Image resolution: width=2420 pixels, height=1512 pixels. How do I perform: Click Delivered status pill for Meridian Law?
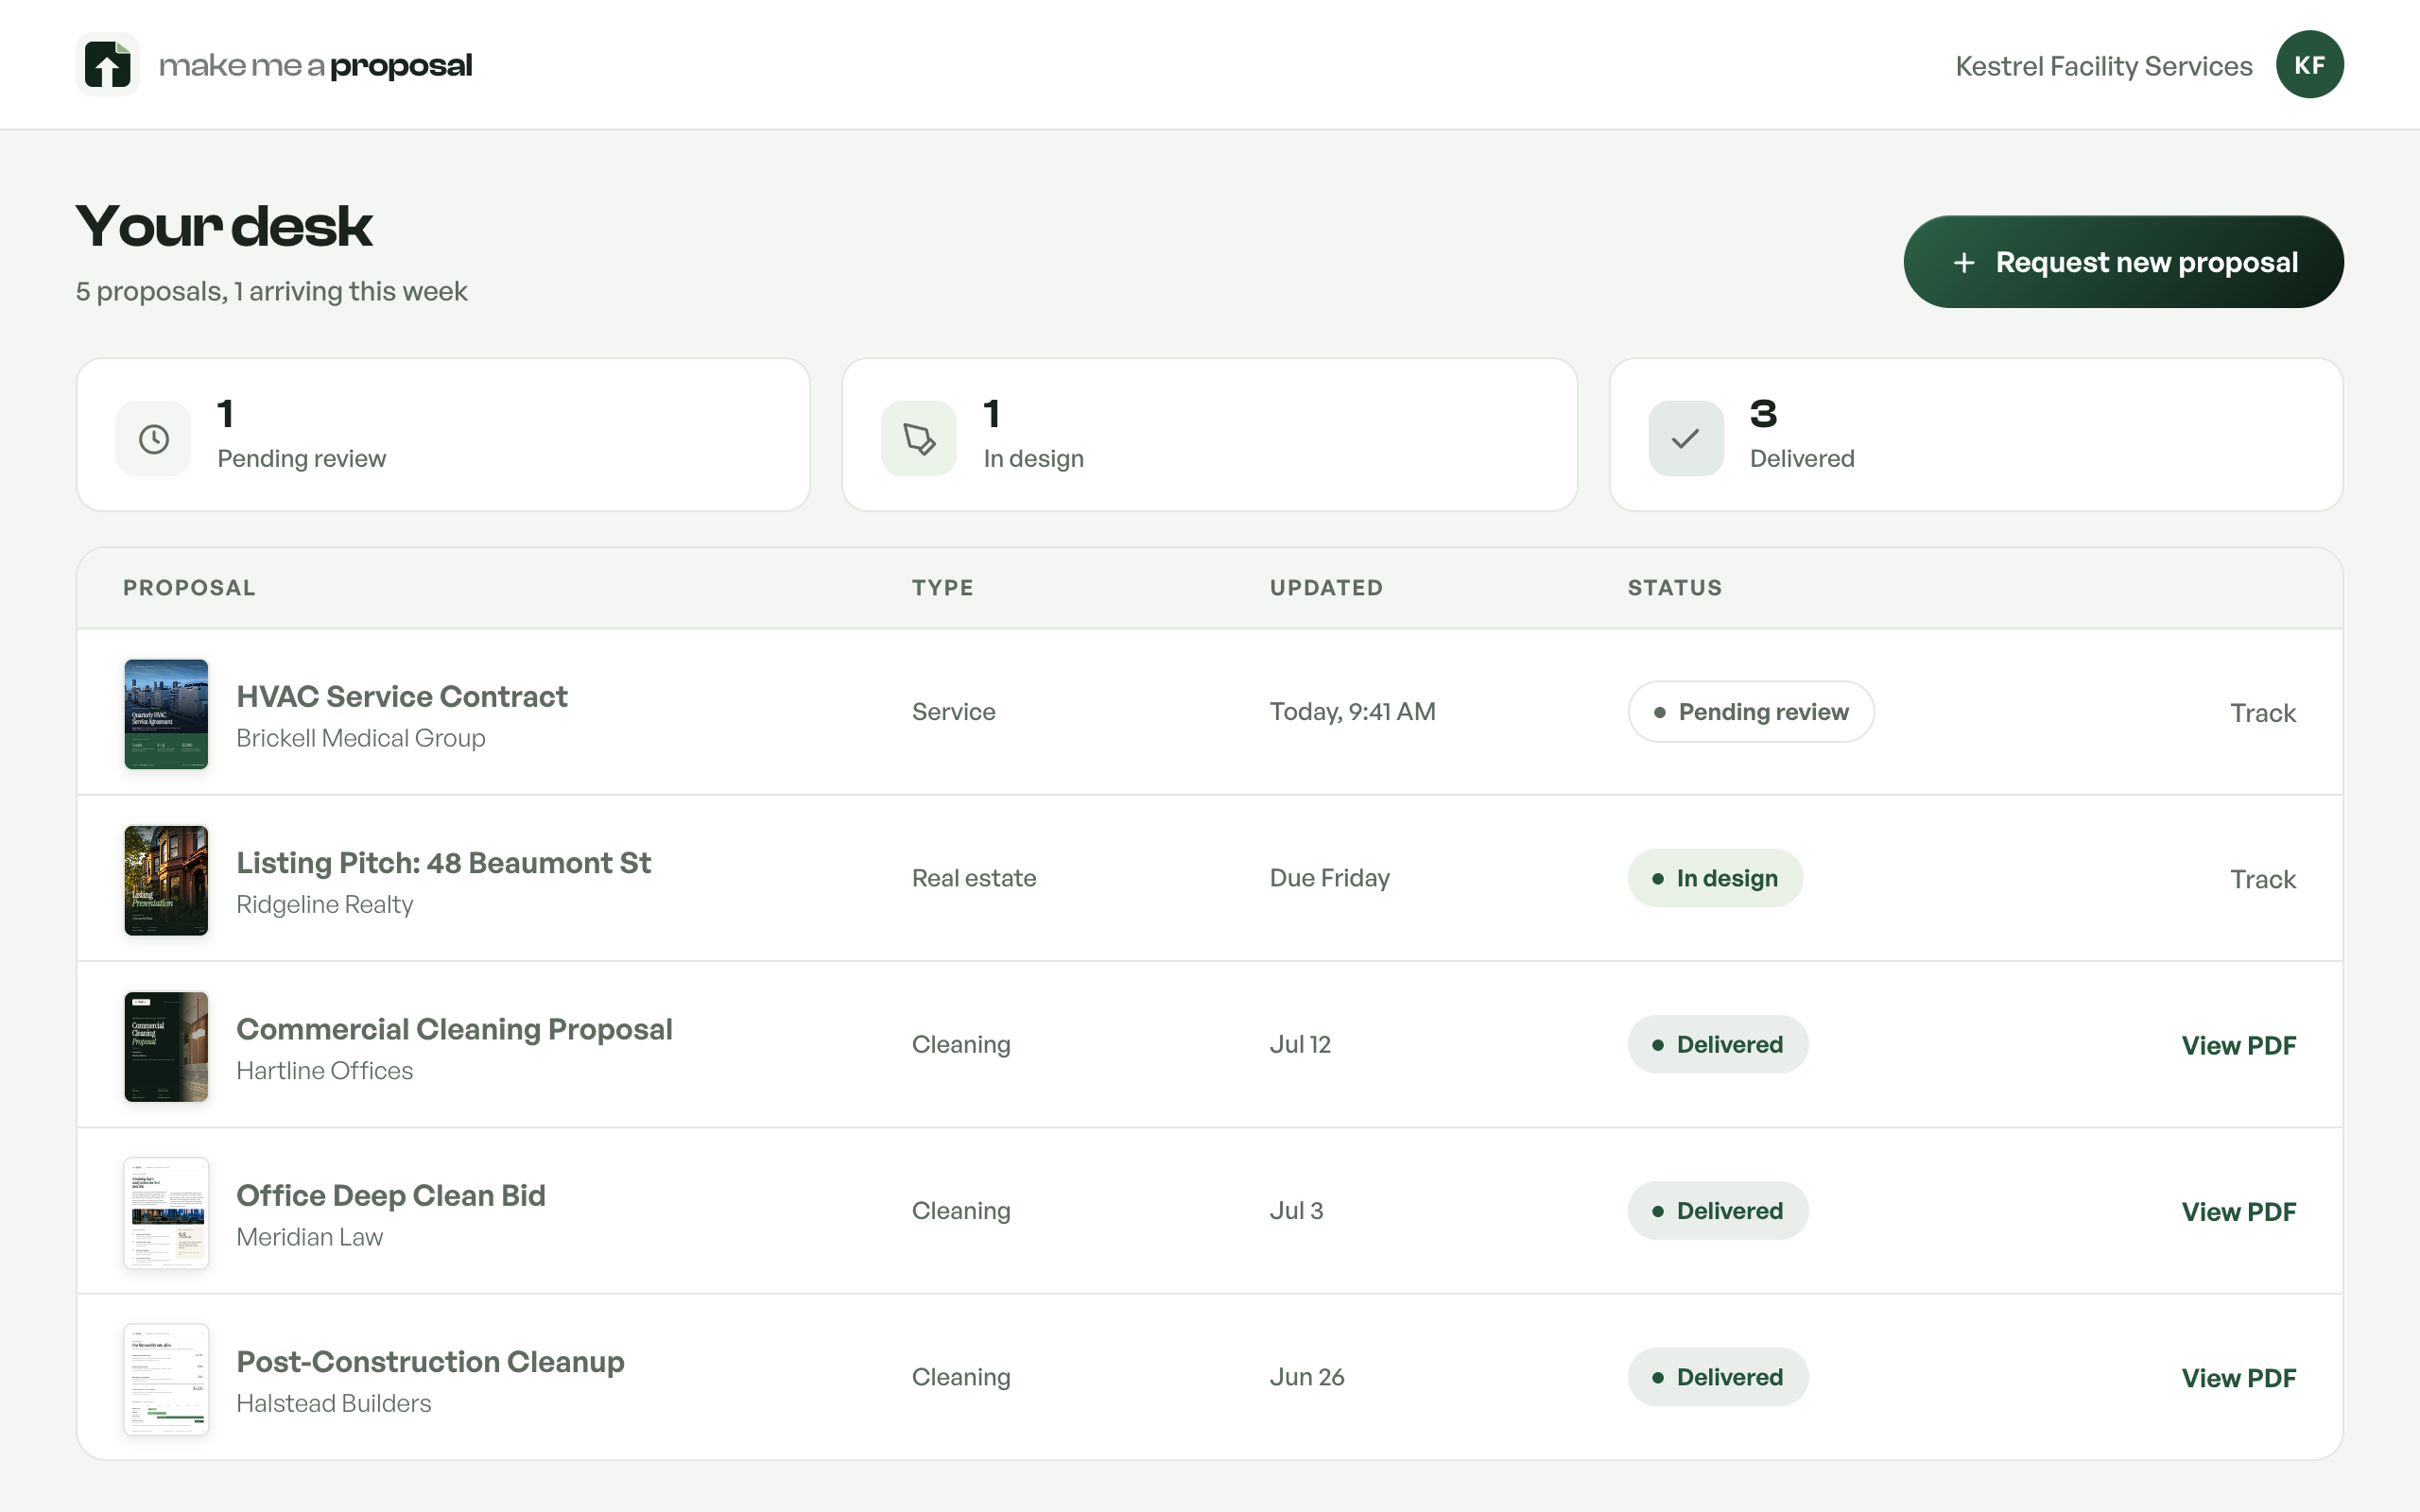[x=1718, y=1211]
